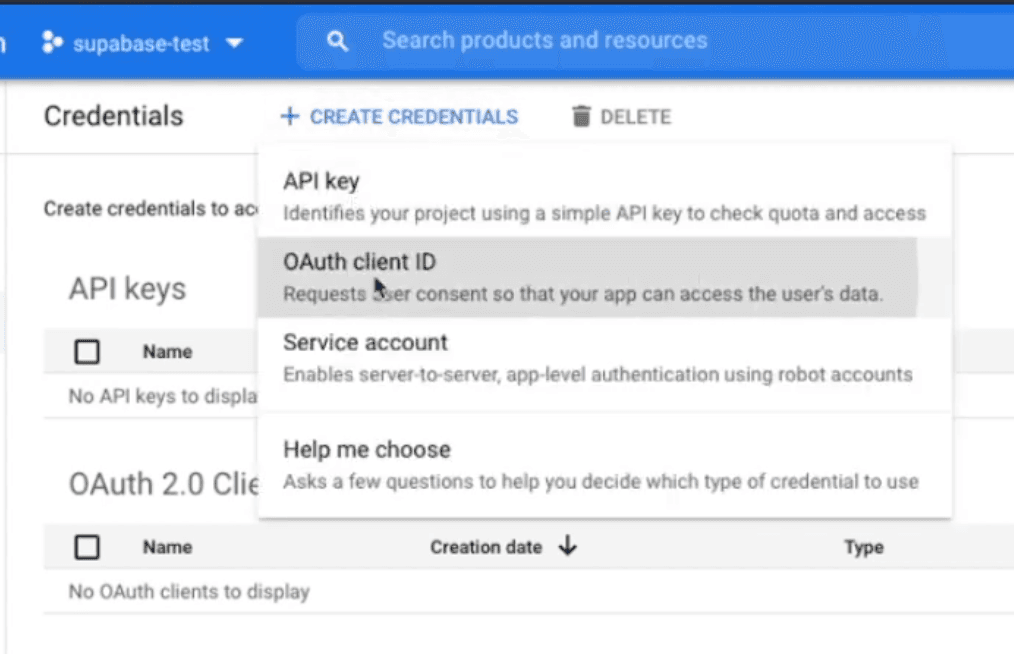This screenshot has width=1014, height=654.
Task: Click the trash can delete icon
Action: [x=581, y=117]
